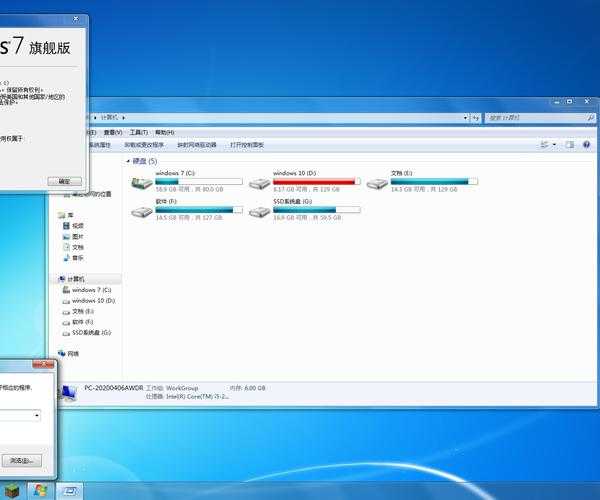600x500 pixels.
Task: Open the address bar history dropdown arrow
Action: point(466,118)
